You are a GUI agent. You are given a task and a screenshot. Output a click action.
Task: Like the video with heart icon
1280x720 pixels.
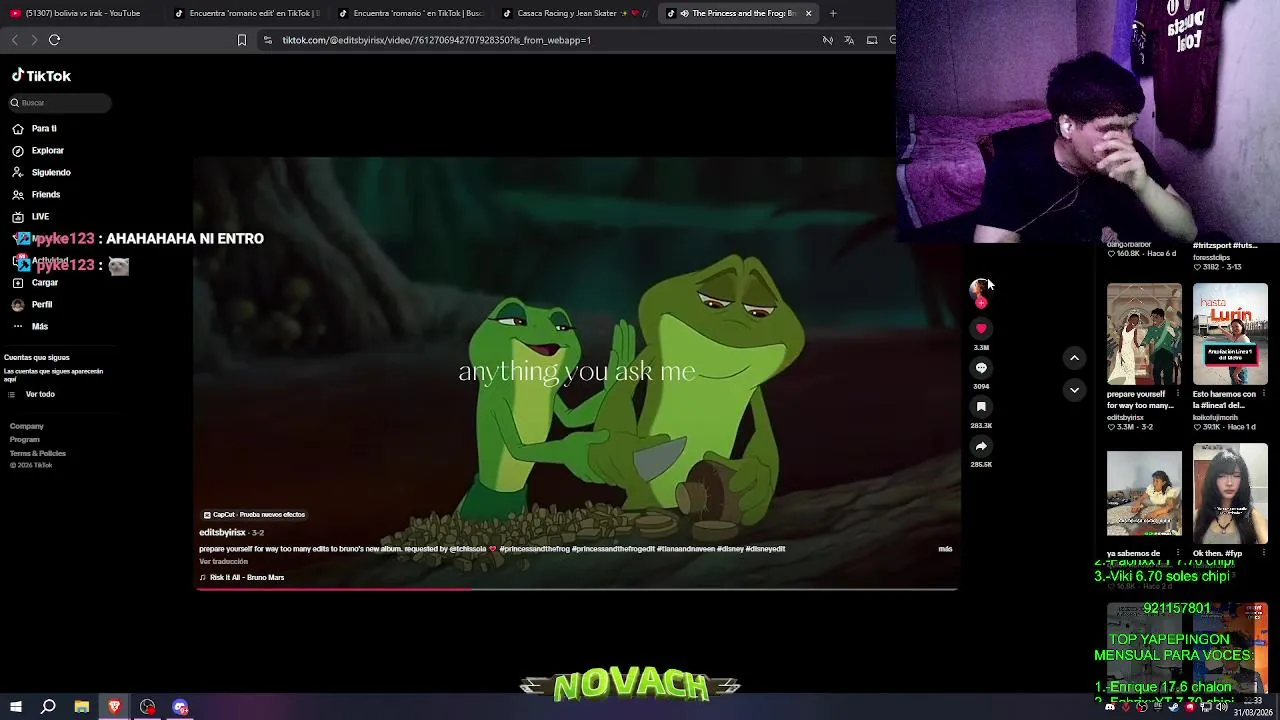pos(981,328)
